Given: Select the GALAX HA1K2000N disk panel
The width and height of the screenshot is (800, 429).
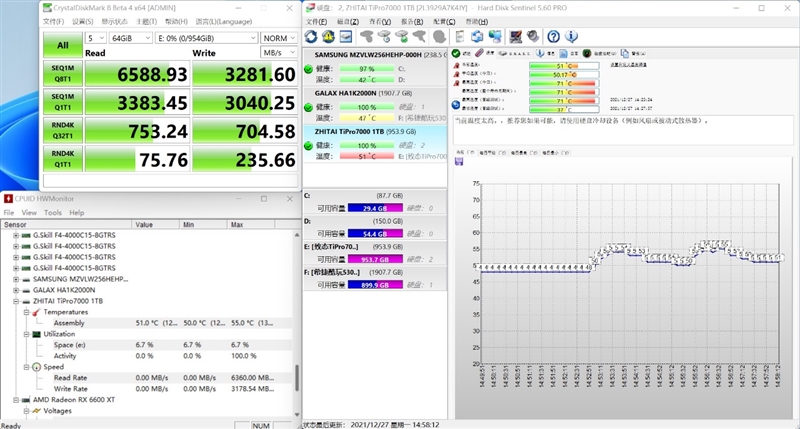Looking at the screenshot, I should [x=375, y=106].
